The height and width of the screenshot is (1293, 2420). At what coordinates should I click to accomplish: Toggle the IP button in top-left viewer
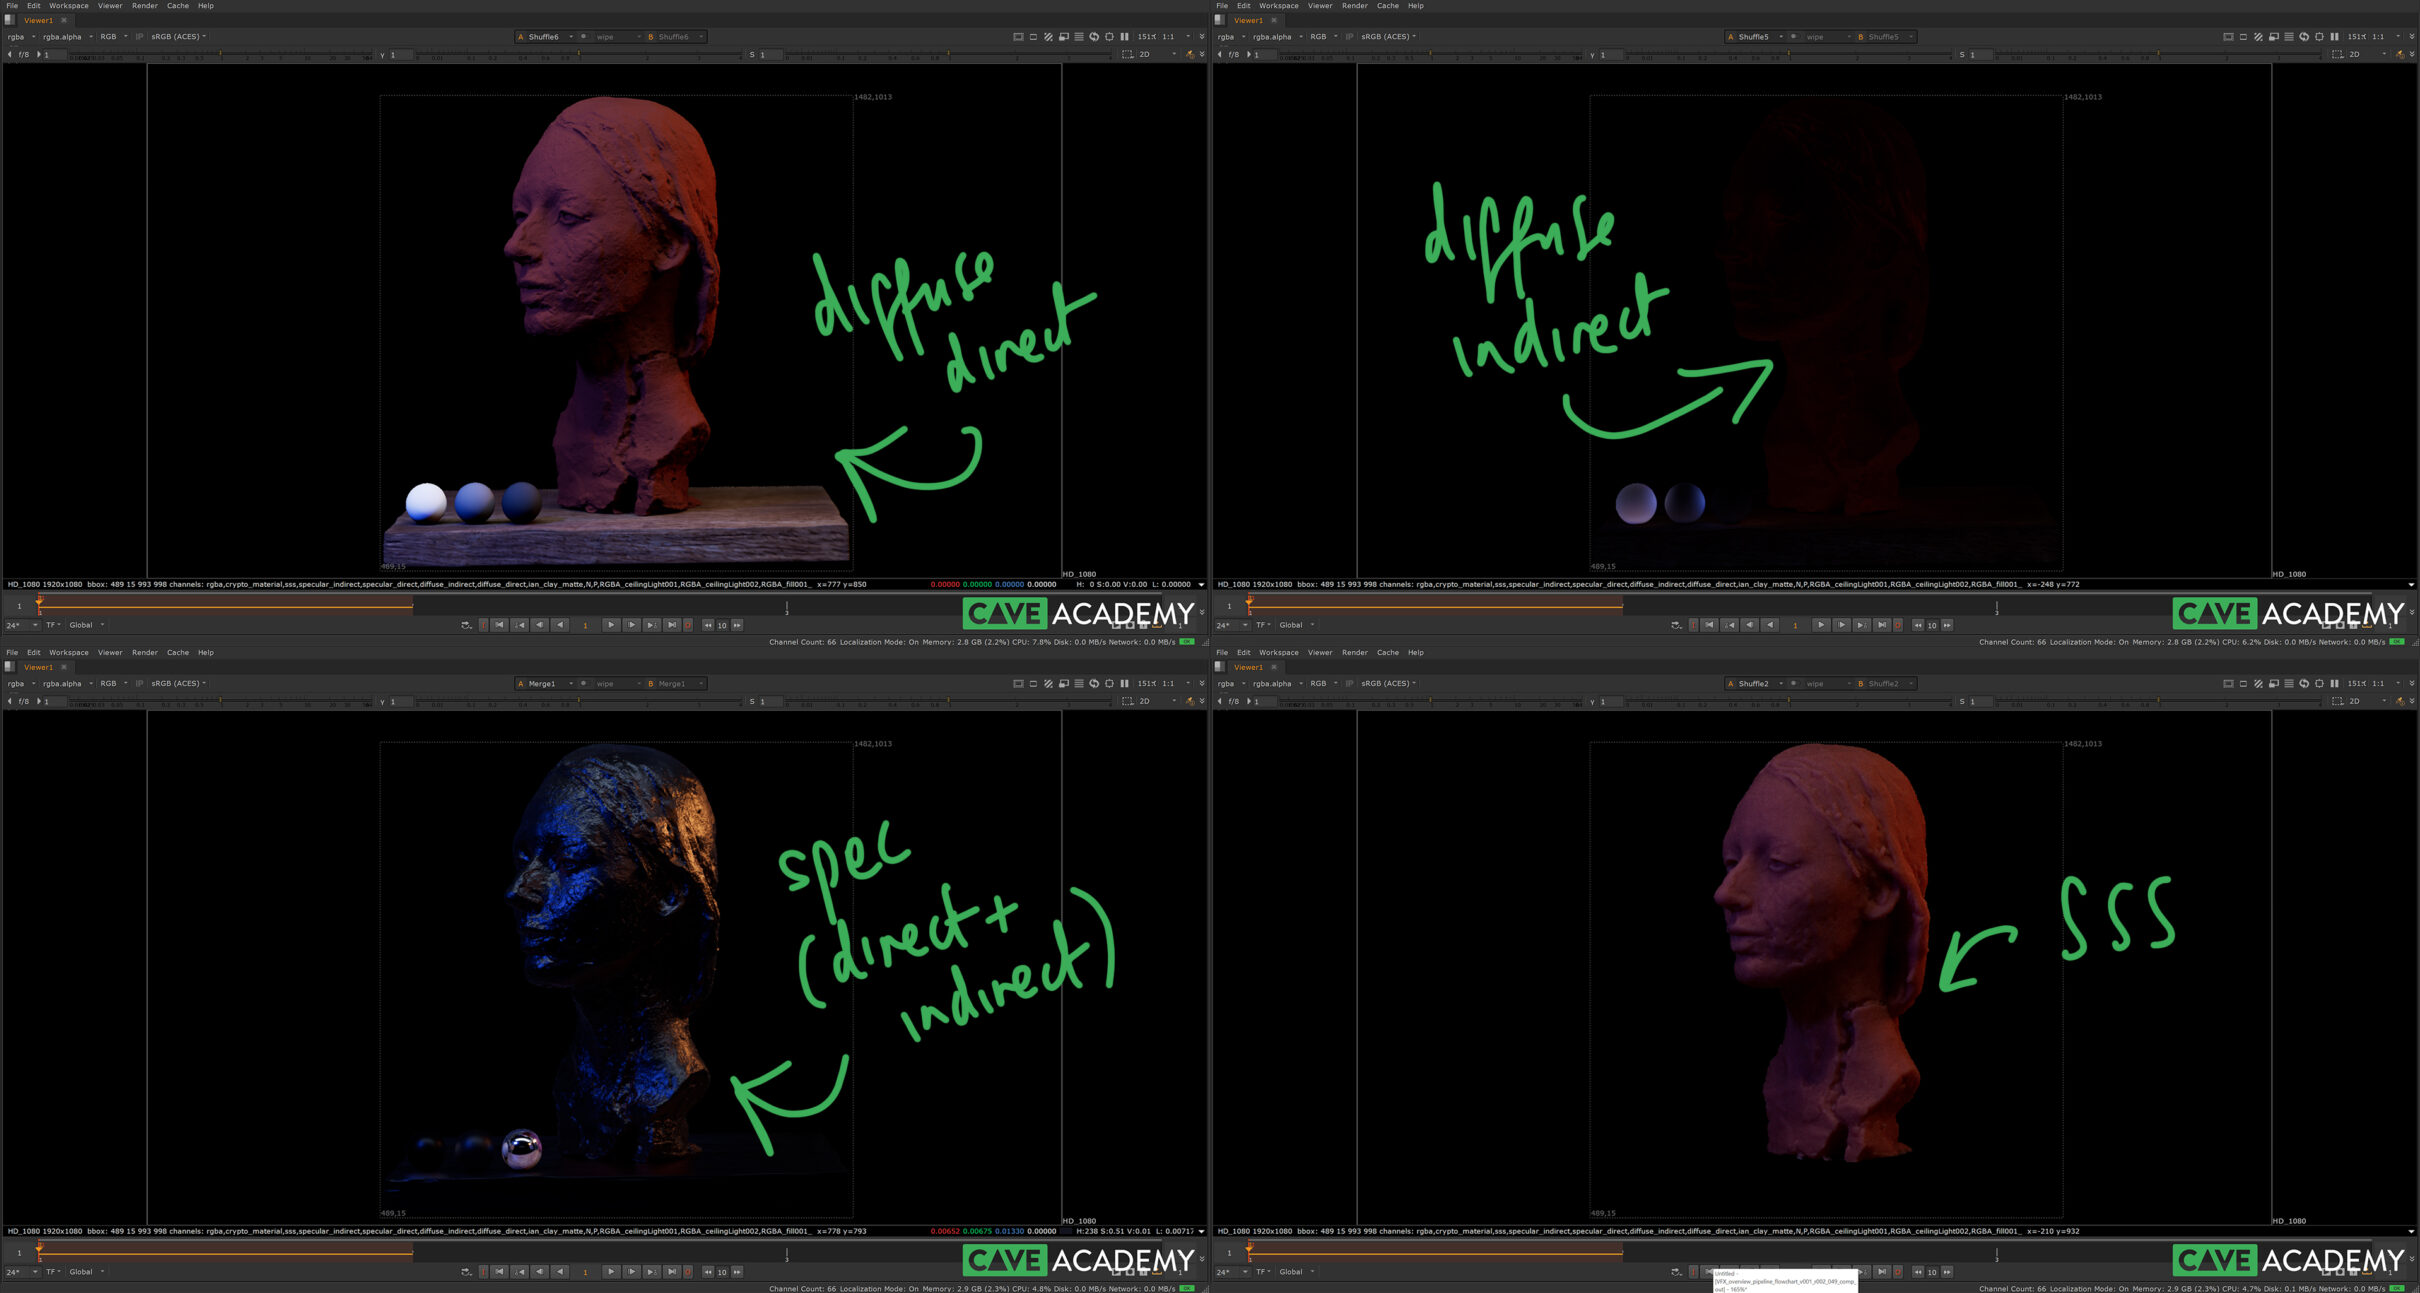pos(139,37)
